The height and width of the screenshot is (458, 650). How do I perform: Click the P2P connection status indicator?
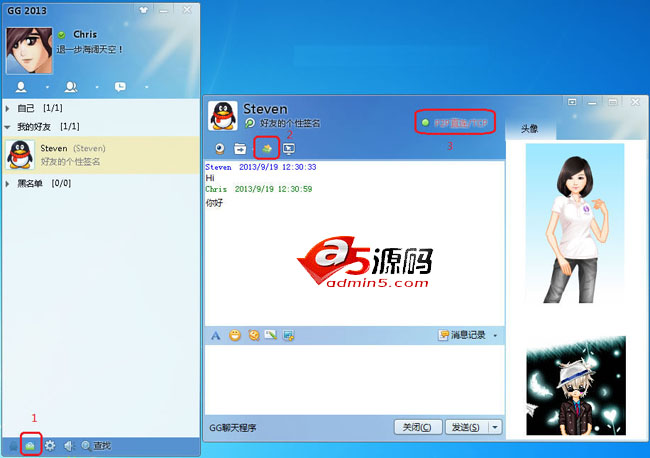click(x=455, y=123)
